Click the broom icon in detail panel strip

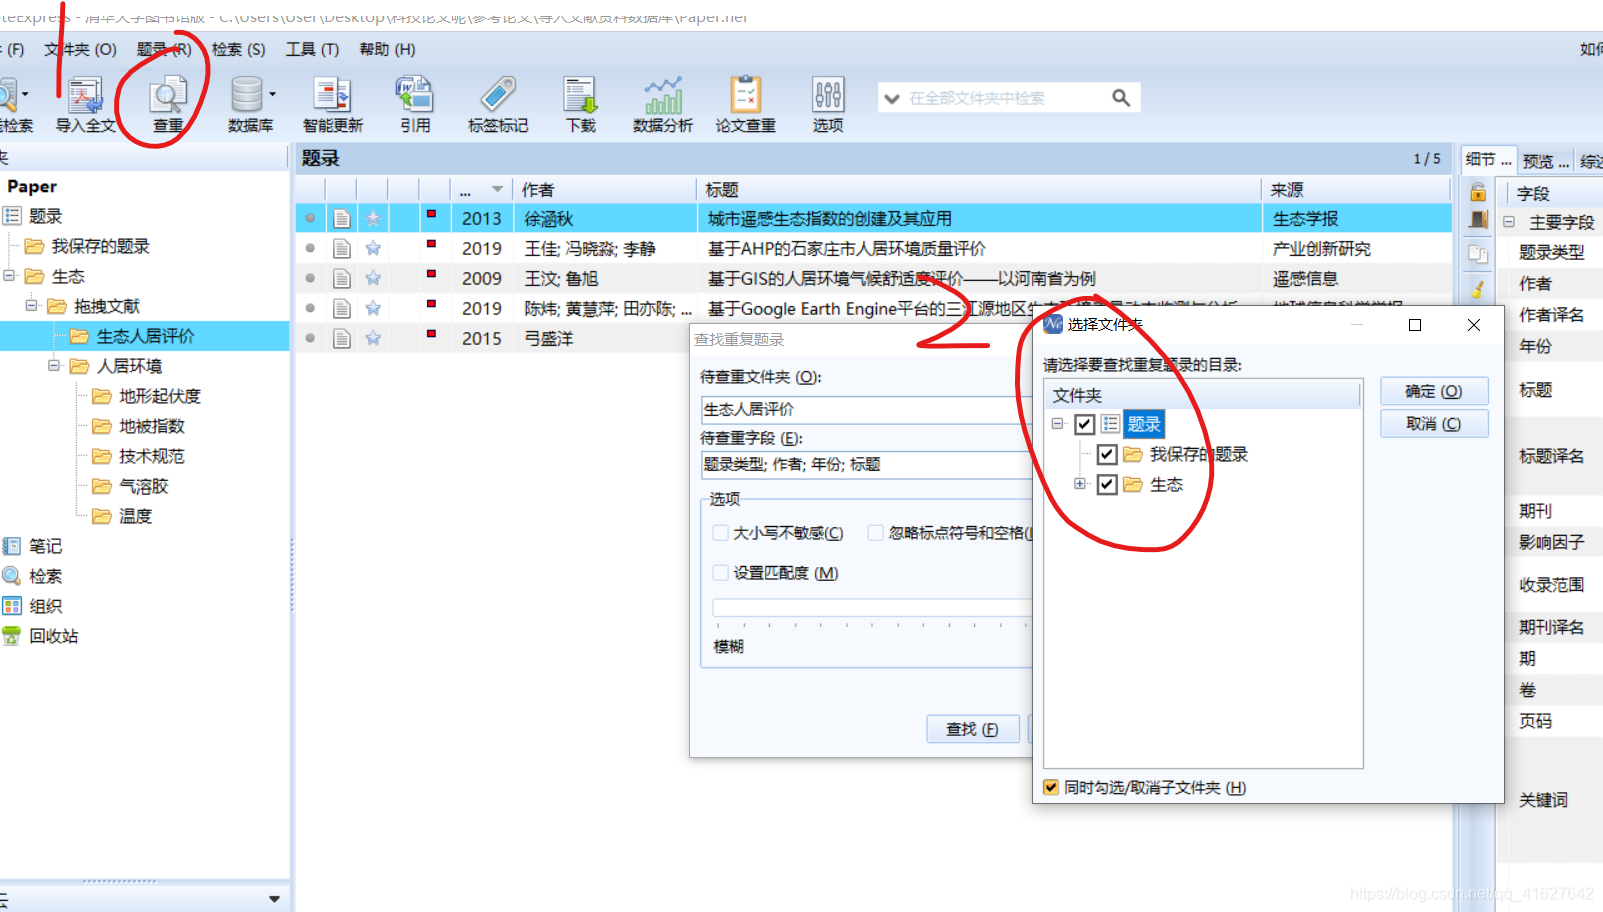click(x=1478, y=288)
